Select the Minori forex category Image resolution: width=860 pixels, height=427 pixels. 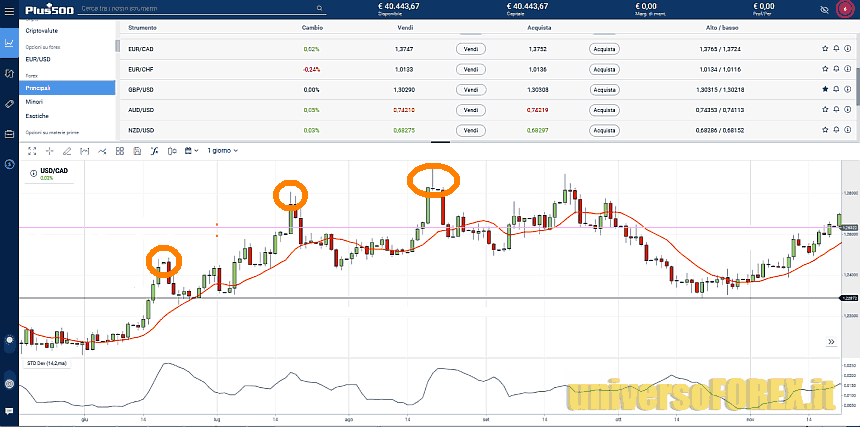pyautogui.click(x=35, y=101)
